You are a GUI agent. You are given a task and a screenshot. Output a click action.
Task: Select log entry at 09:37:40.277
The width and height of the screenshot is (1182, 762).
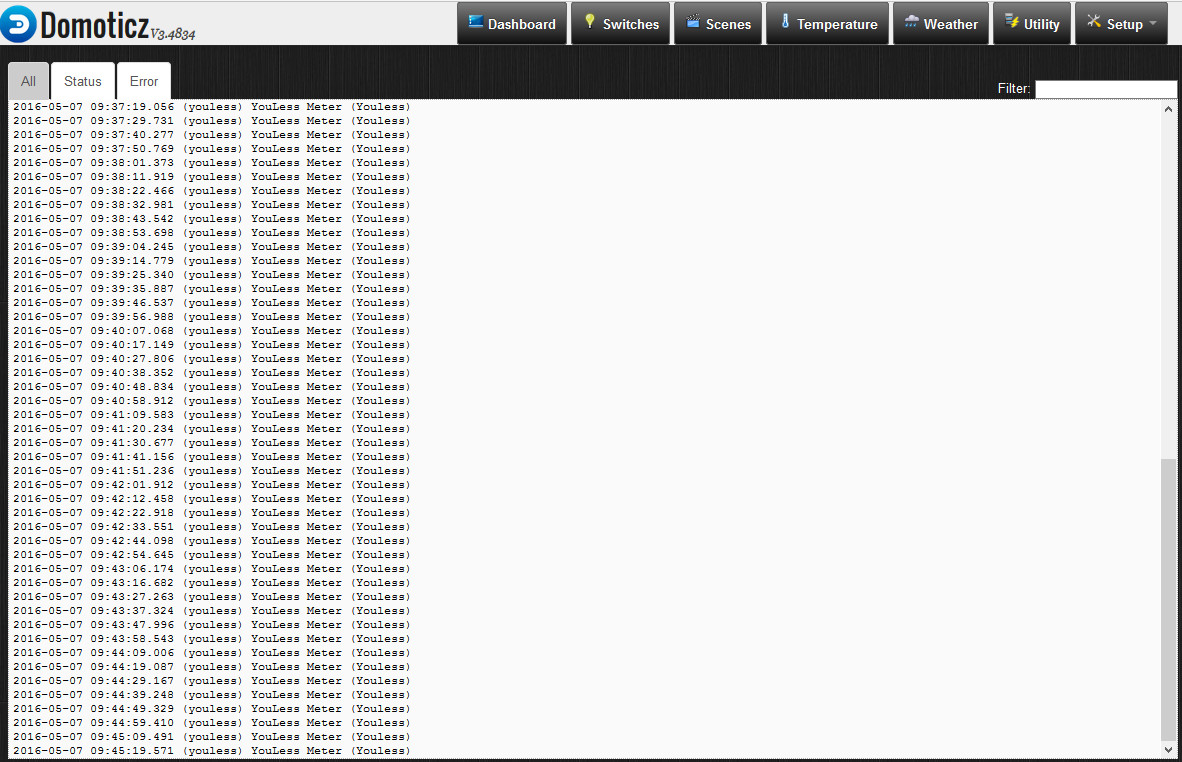212,135
